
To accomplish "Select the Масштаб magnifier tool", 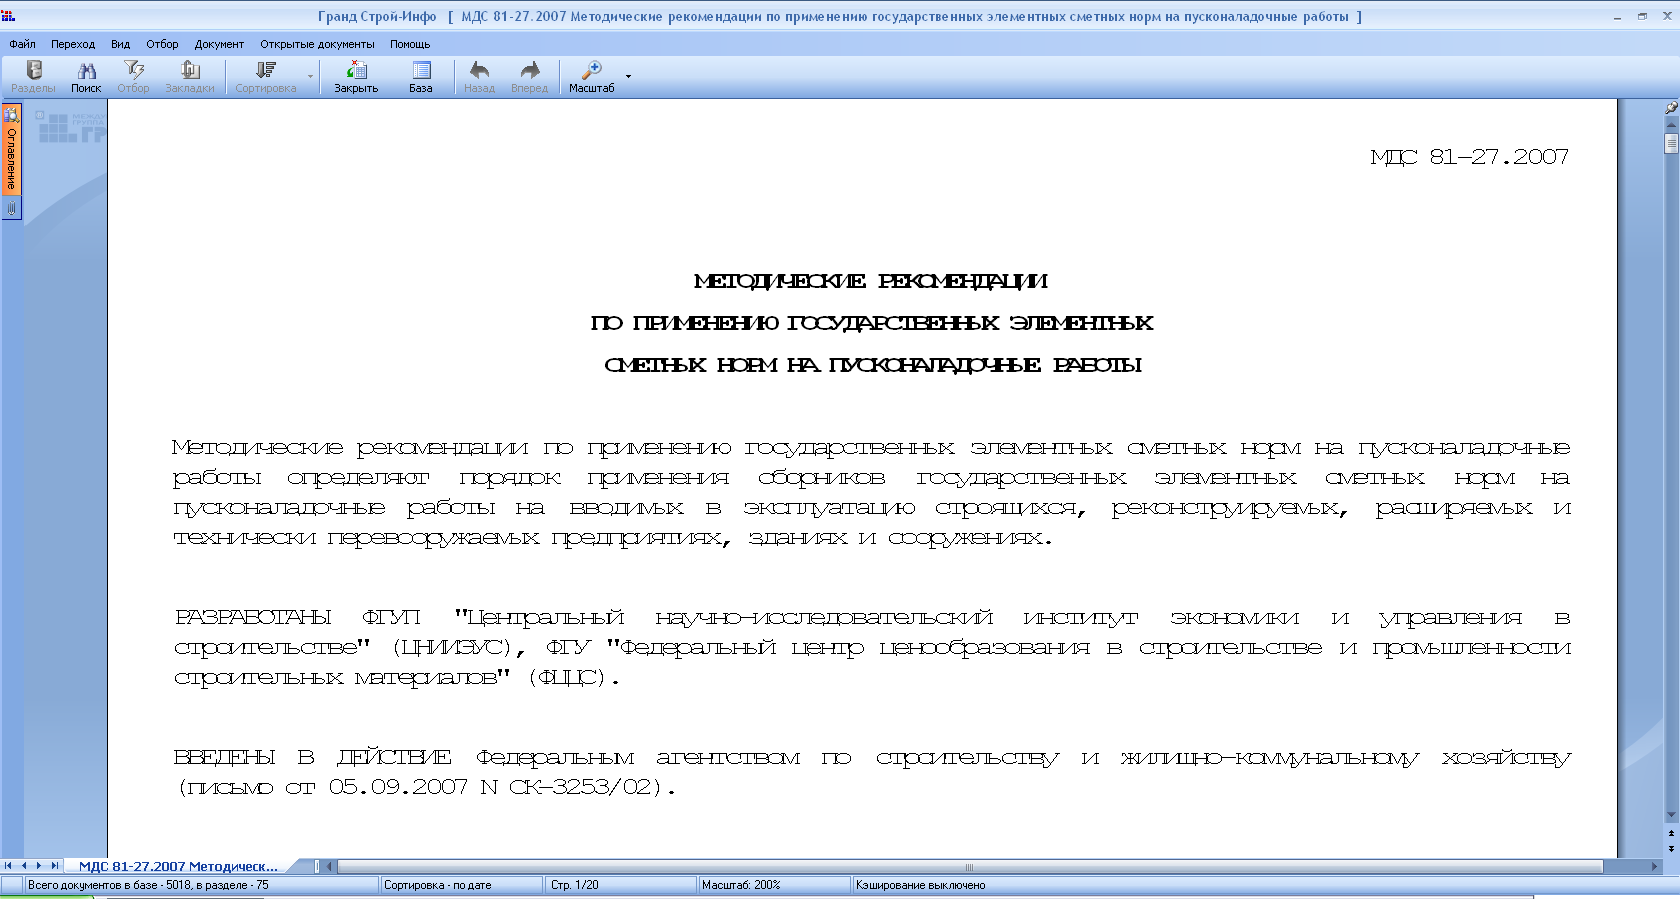I will click(x=592, y=77).
